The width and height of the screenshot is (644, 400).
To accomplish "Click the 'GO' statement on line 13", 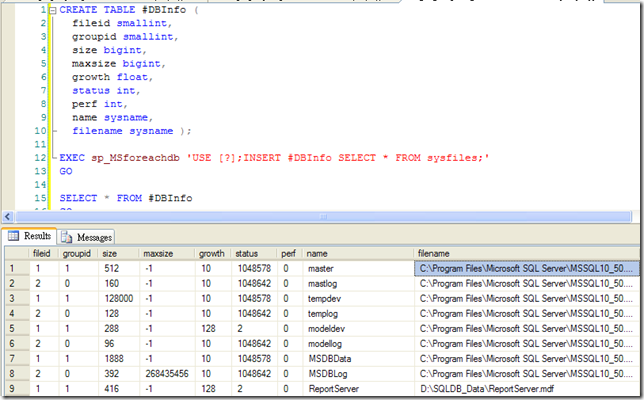I will click(66, 171).
